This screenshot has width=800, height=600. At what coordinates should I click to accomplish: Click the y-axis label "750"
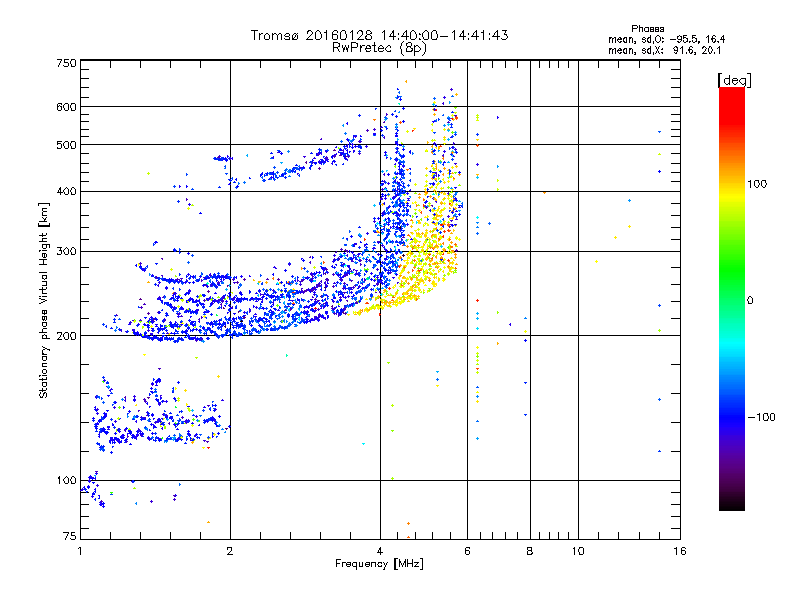[66, 63]
